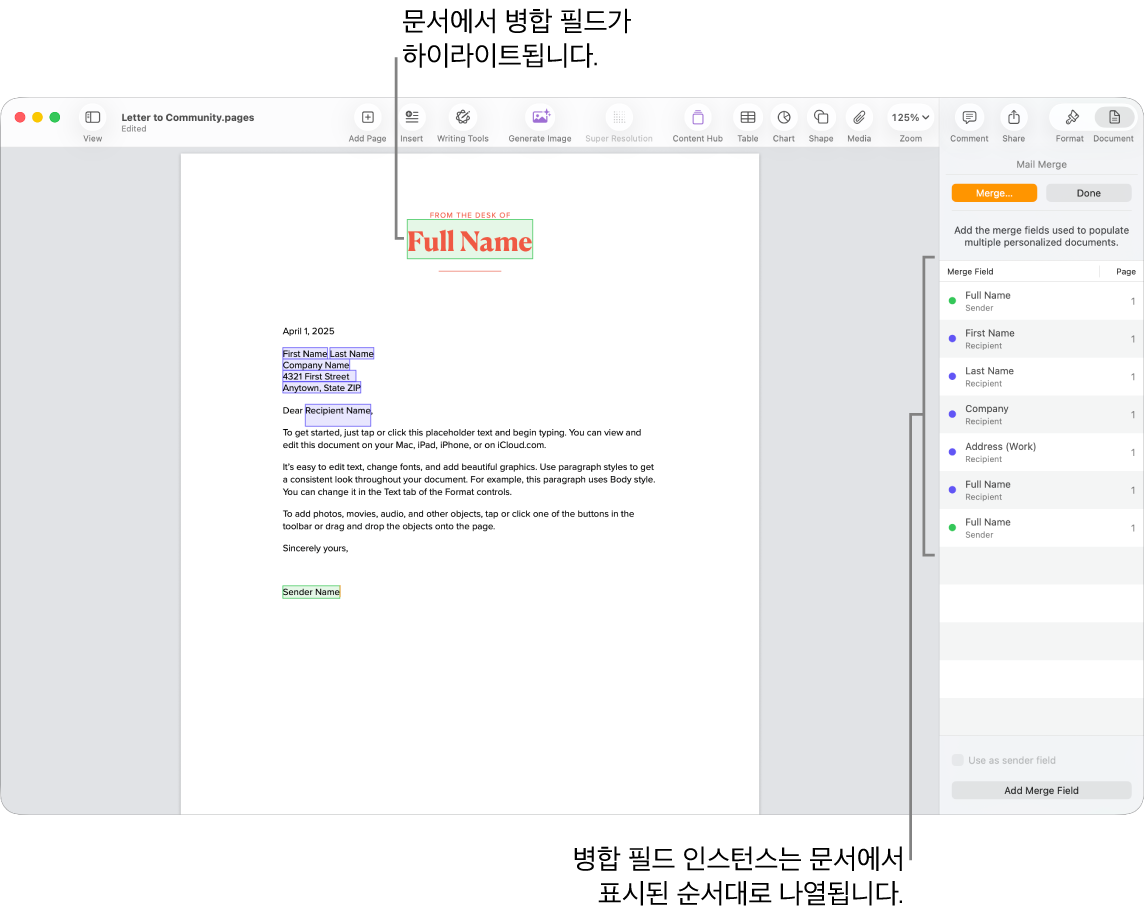
Task: Add a Comment
Action: click(x=969, y=117)
